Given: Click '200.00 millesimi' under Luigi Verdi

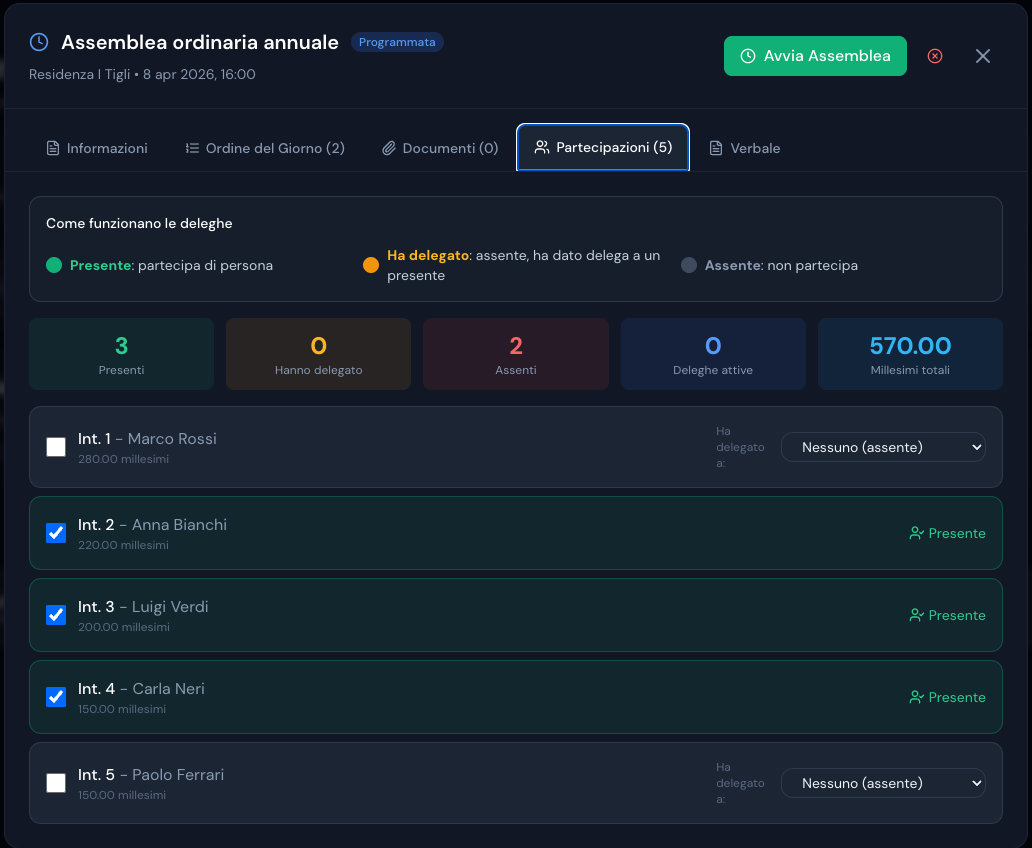Looking at the screenshot, I should [124, 627].
